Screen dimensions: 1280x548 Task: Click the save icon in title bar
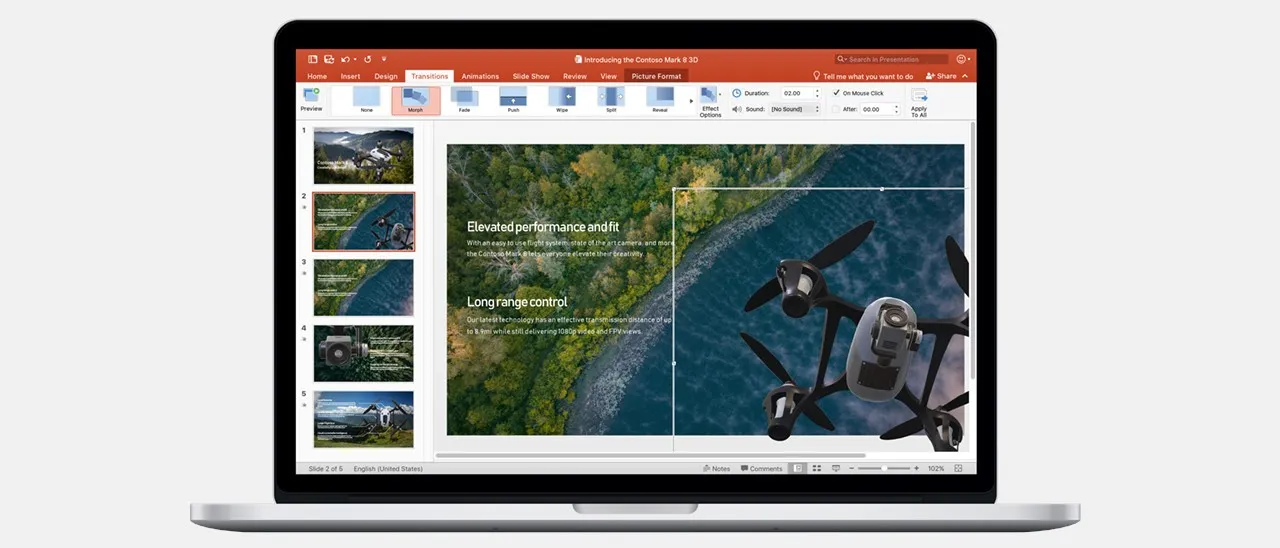[327, 59]
